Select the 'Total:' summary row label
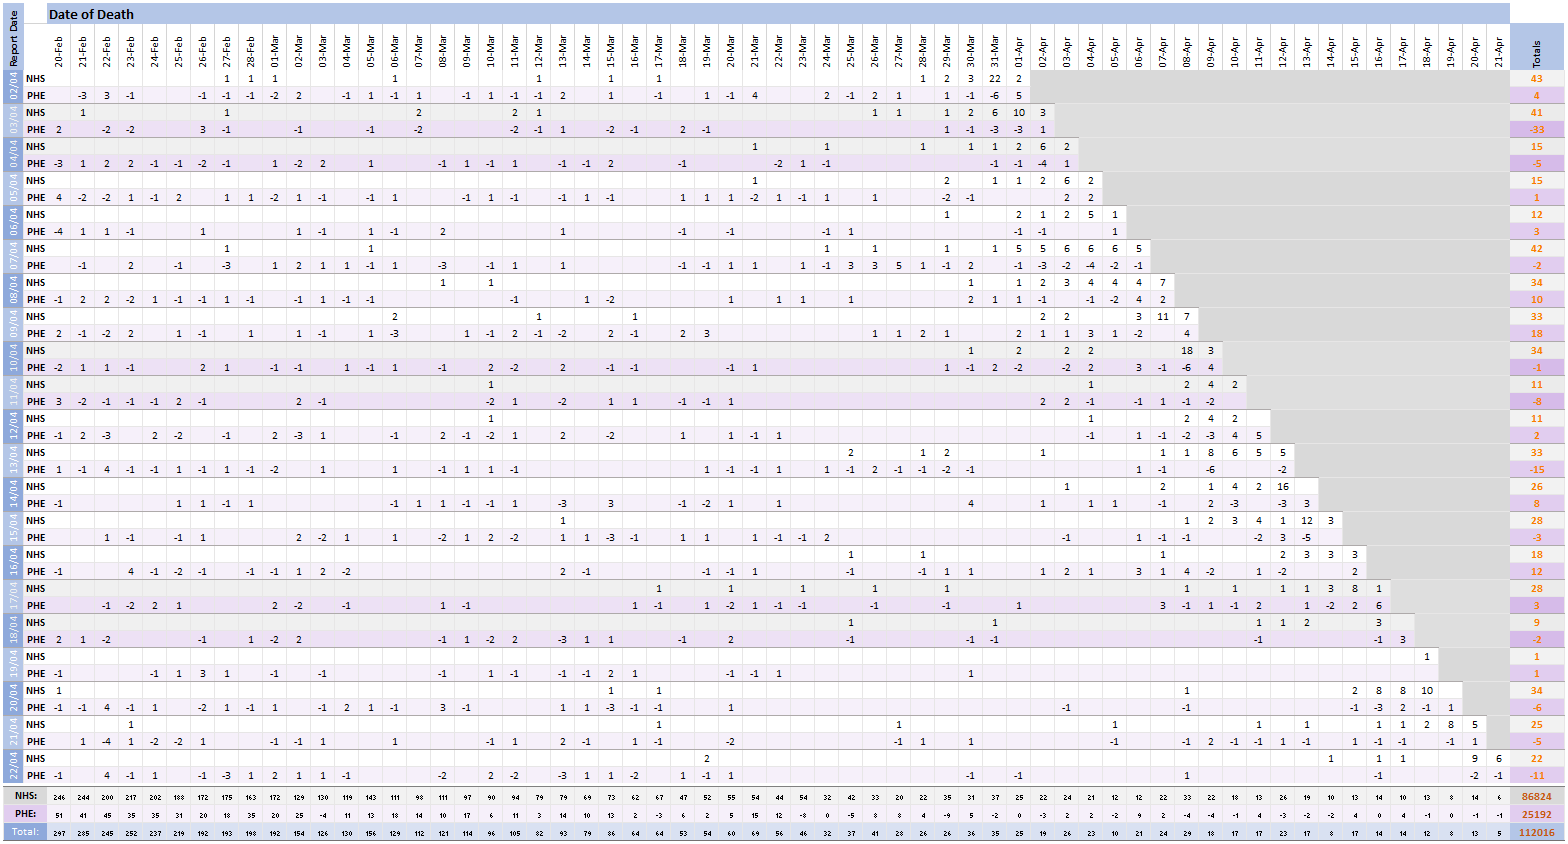 coord(27,832)
